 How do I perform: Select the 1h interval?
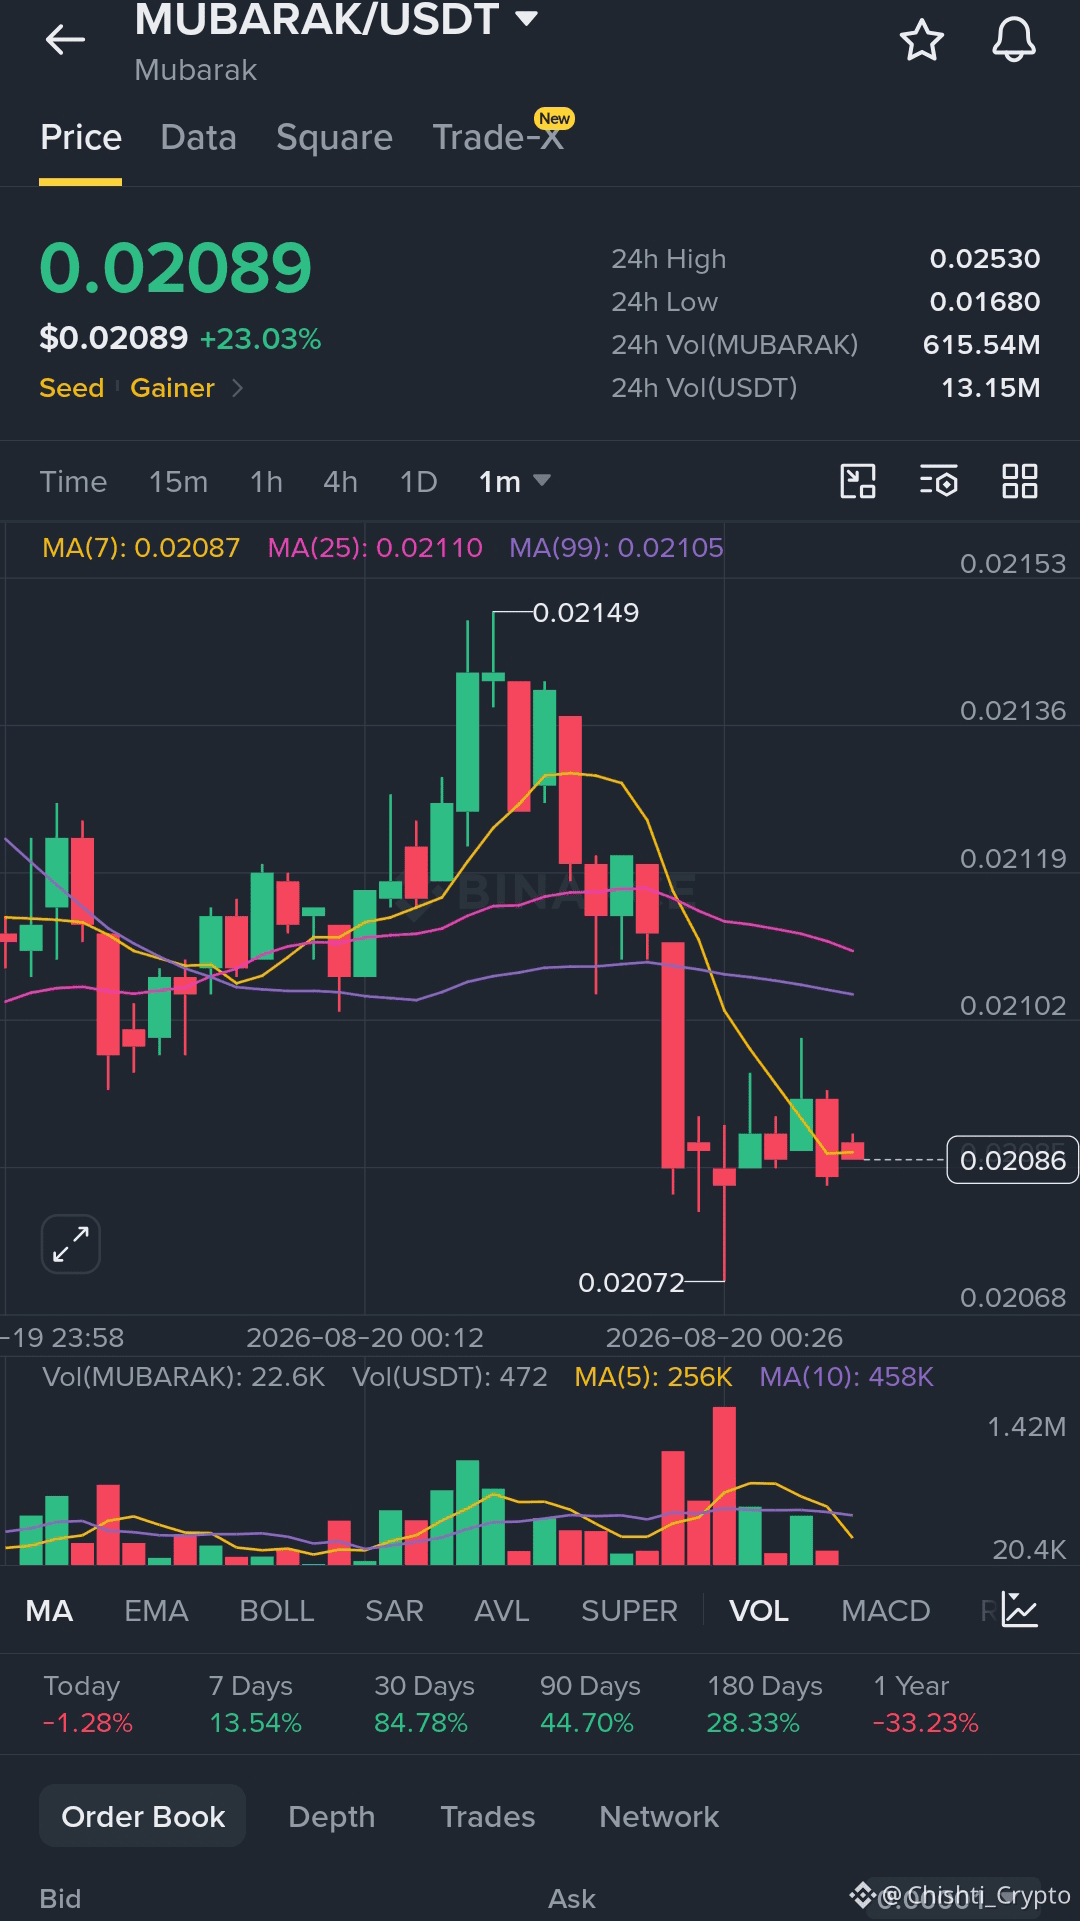(266, 482)
